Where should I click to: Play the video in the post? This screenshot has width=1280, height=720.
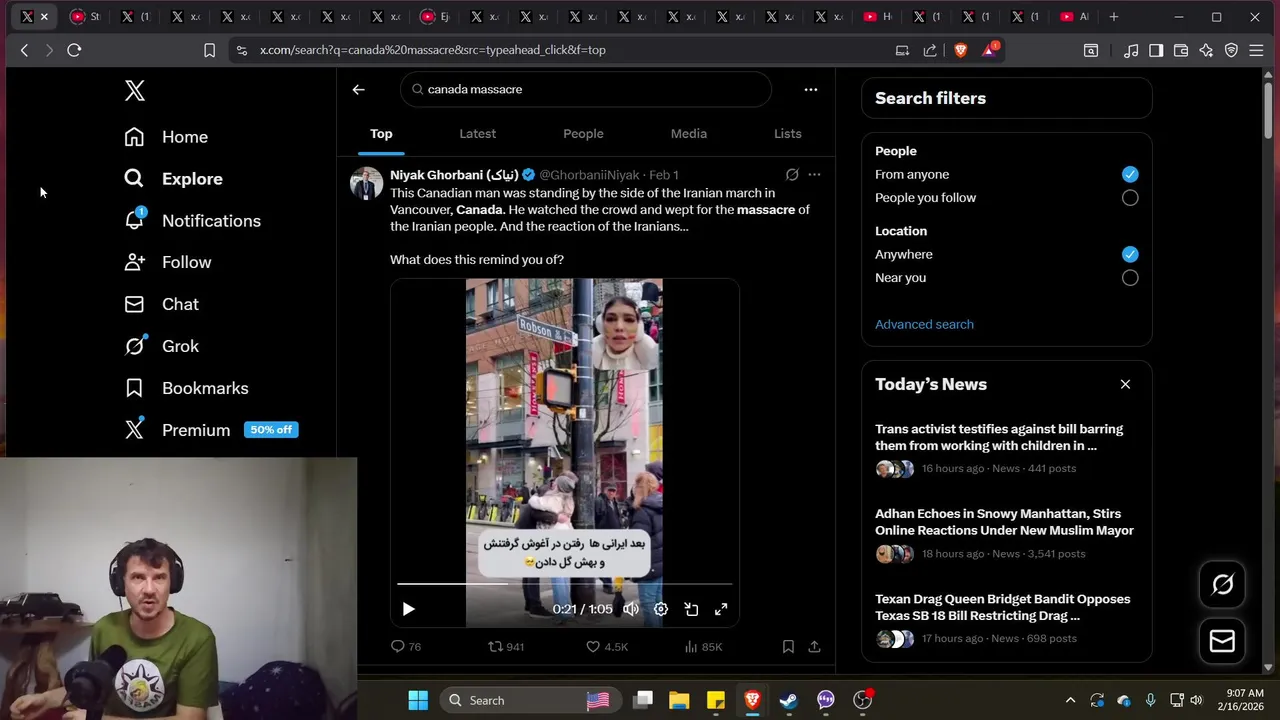point(408,609)
